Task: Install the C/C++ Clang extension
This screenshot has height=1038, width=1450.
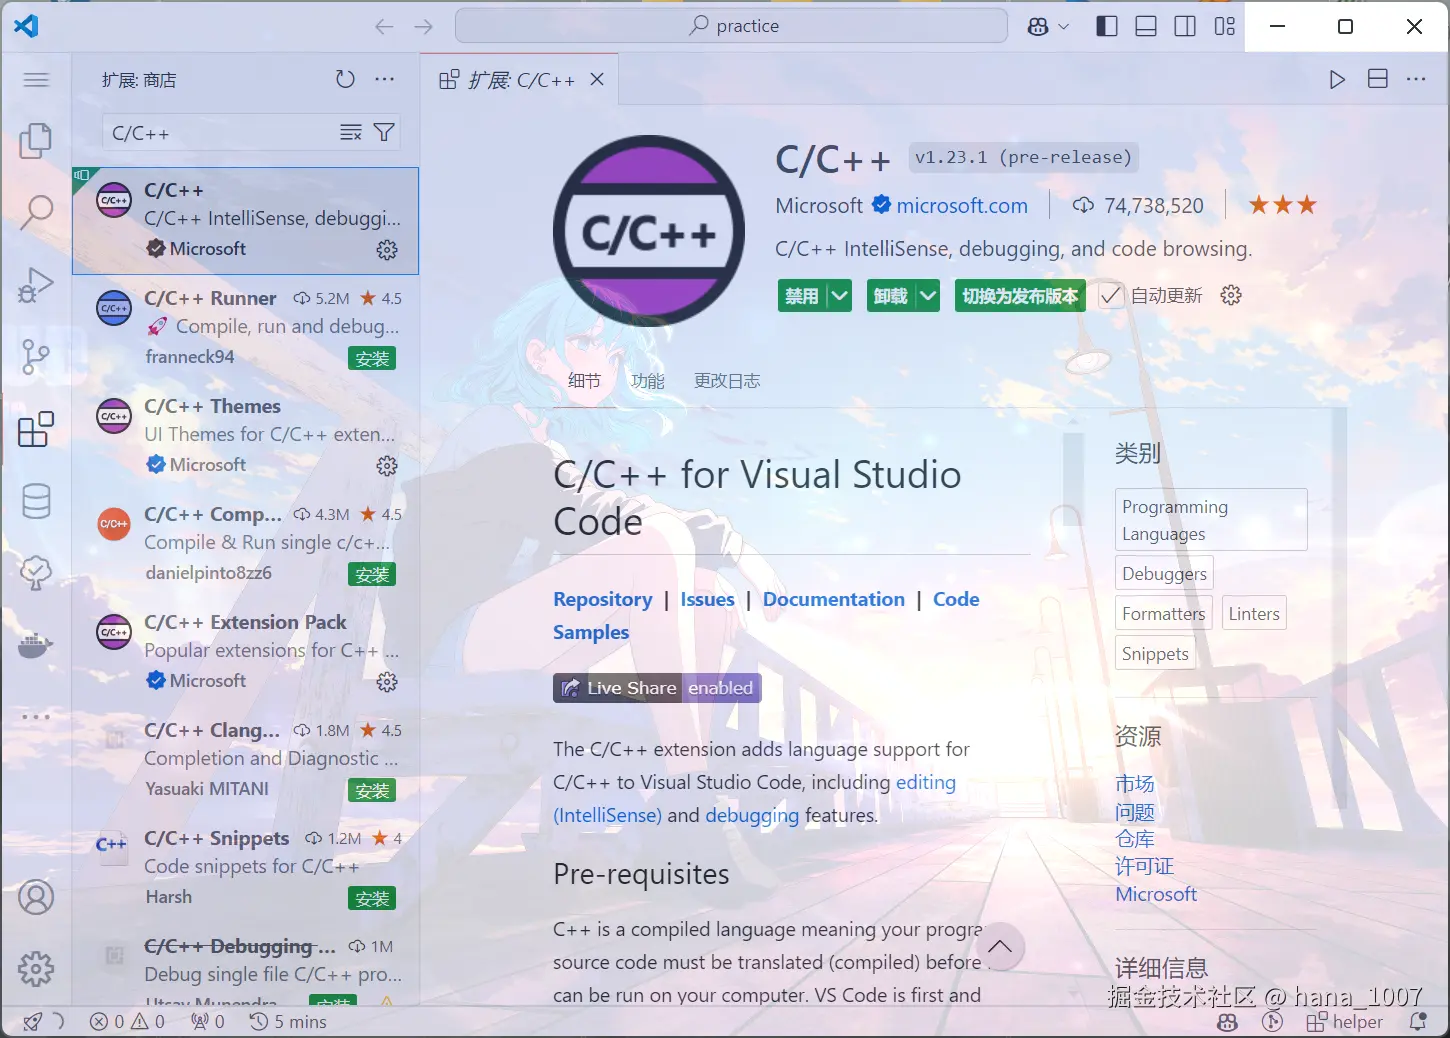Action: 372,790
